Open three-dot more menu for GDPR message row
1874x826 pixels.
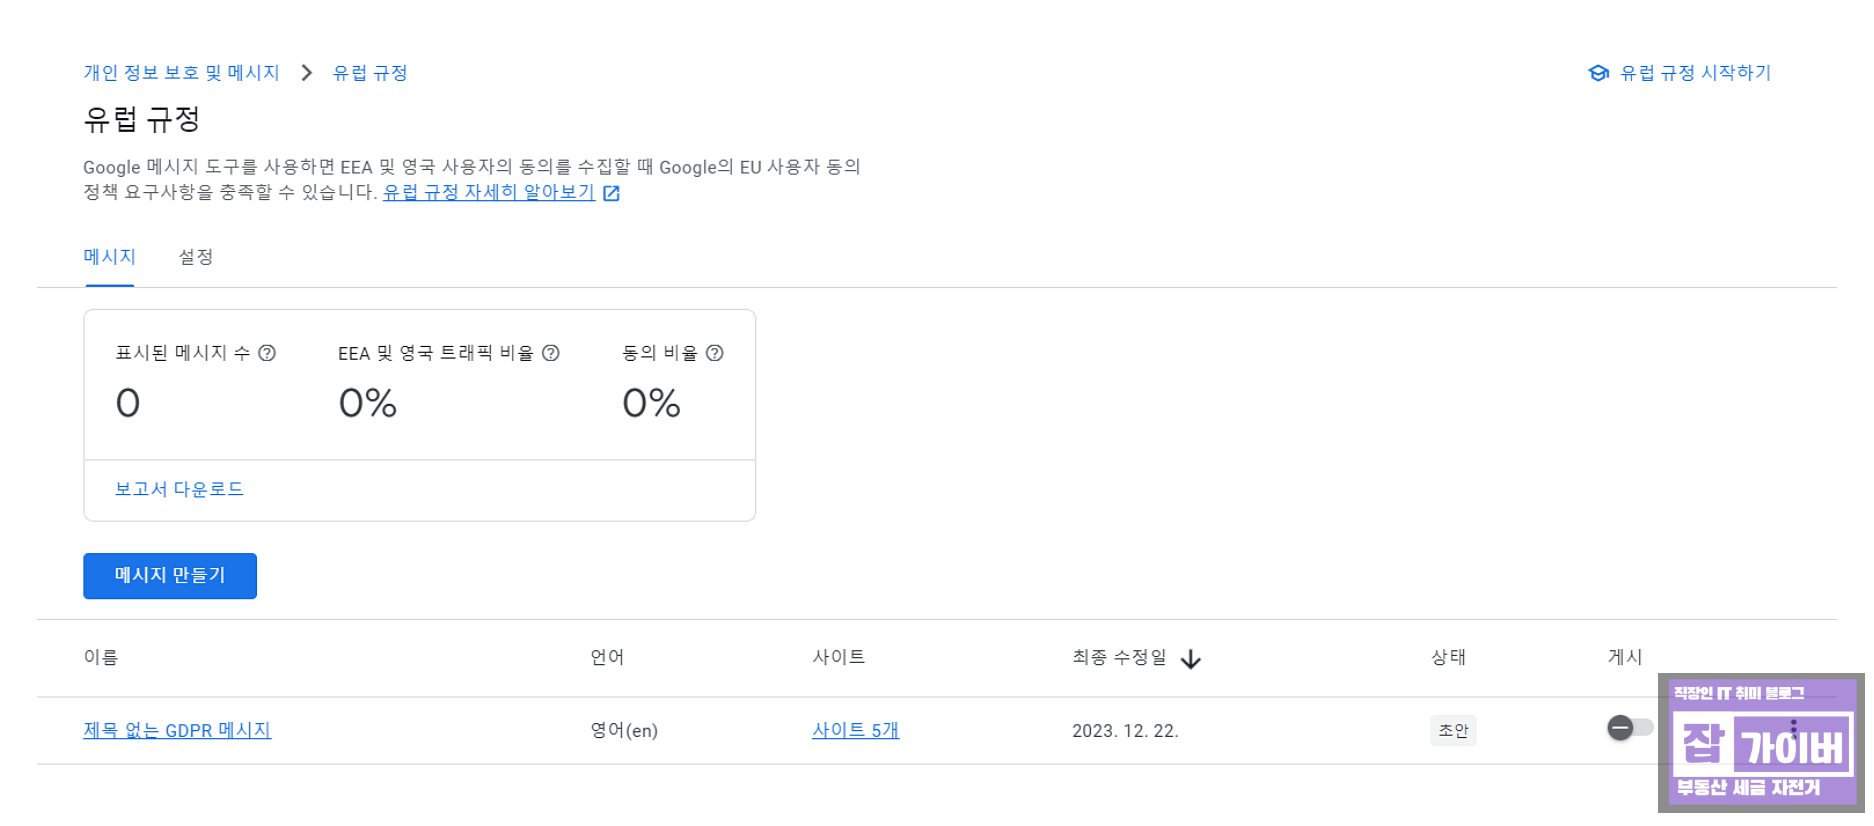tap(1793, 729)
